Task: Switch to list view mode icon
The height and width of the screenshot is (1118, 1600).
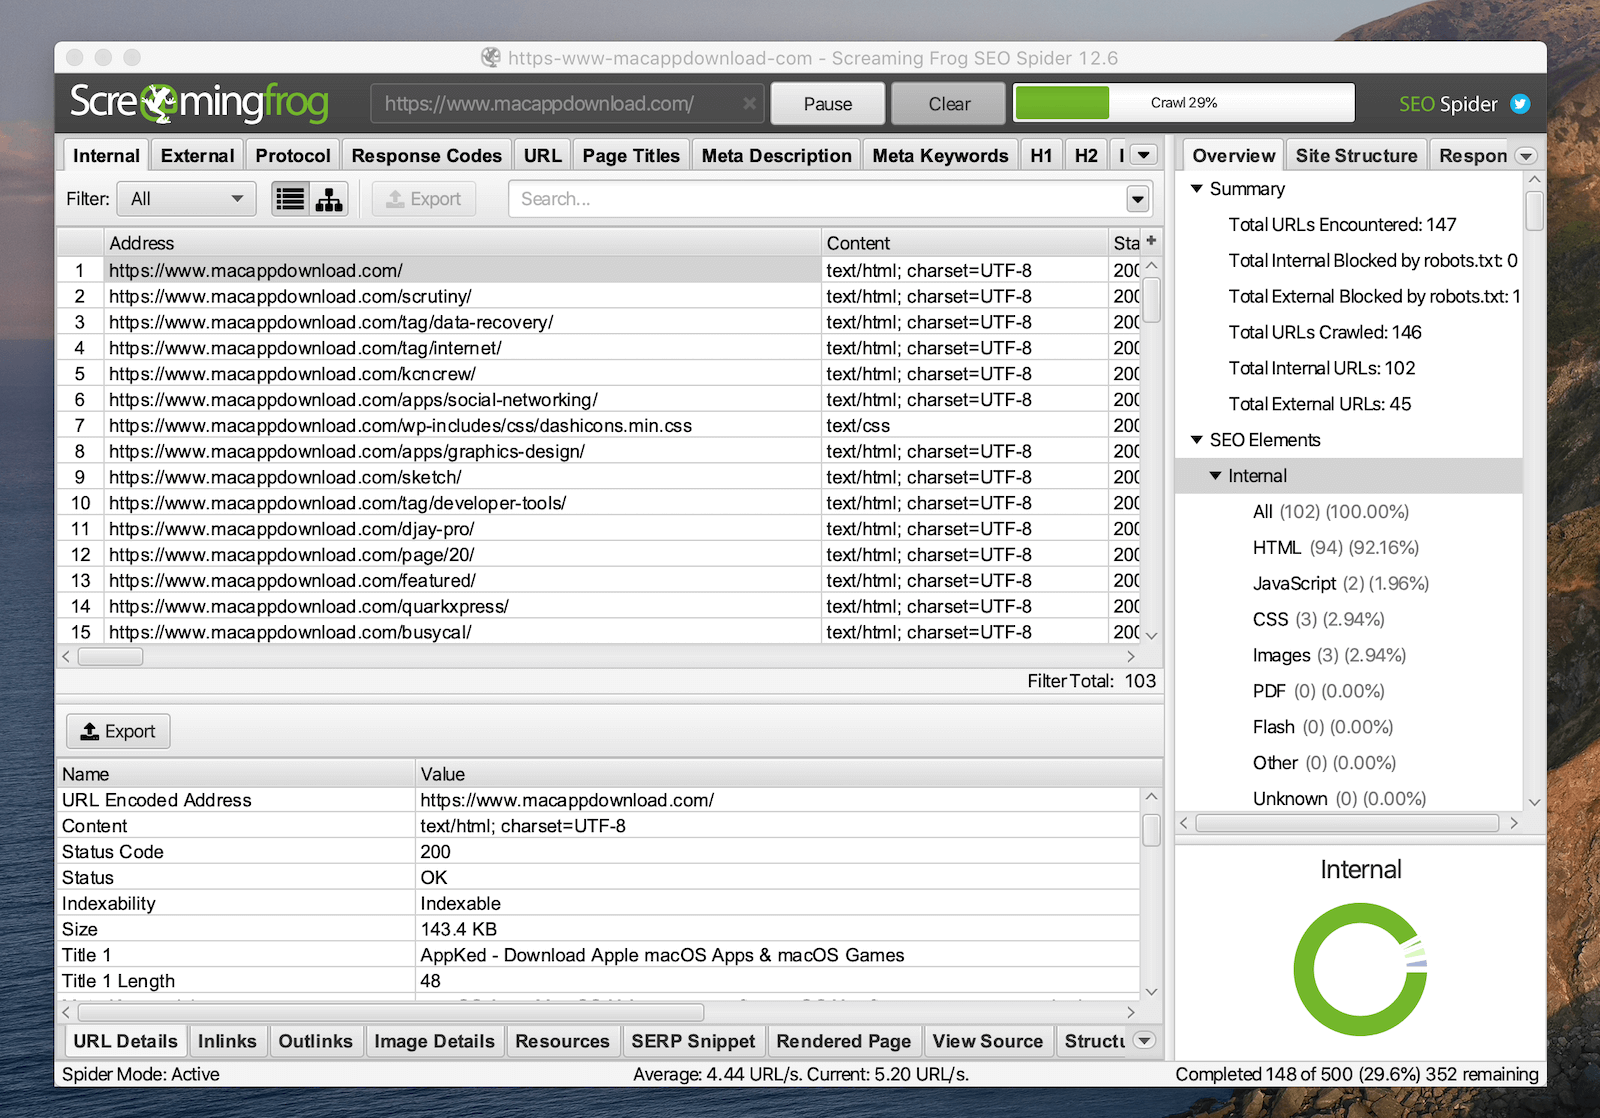Action: (291, 199)
